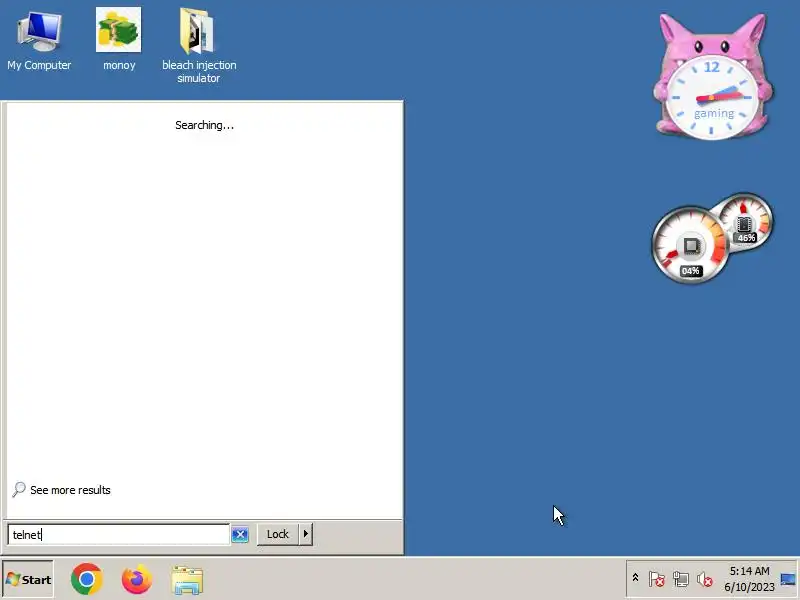800x600 pixels.
Task: Click the Start button
Action: (x=28, y=580)
